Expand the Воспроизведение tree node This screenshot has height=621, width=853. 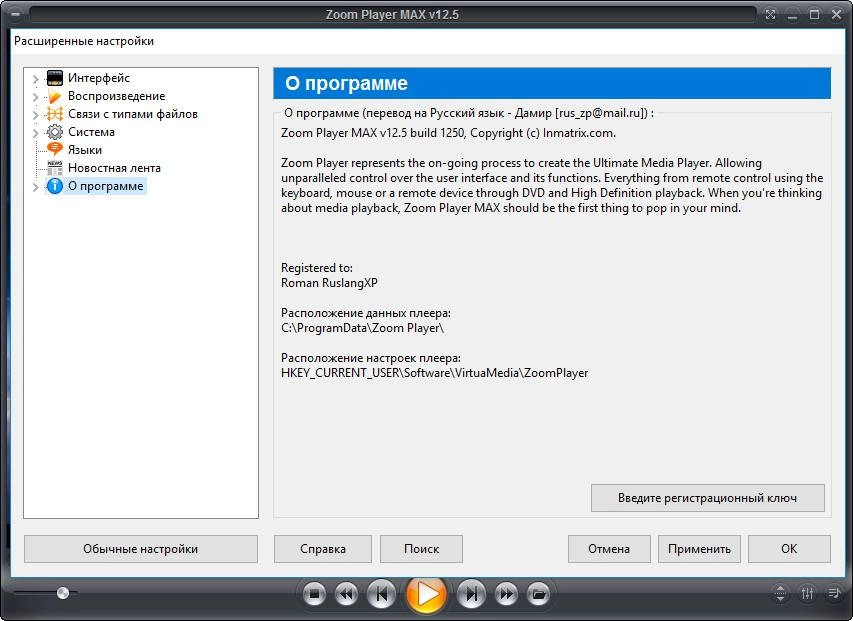point(35,97)
